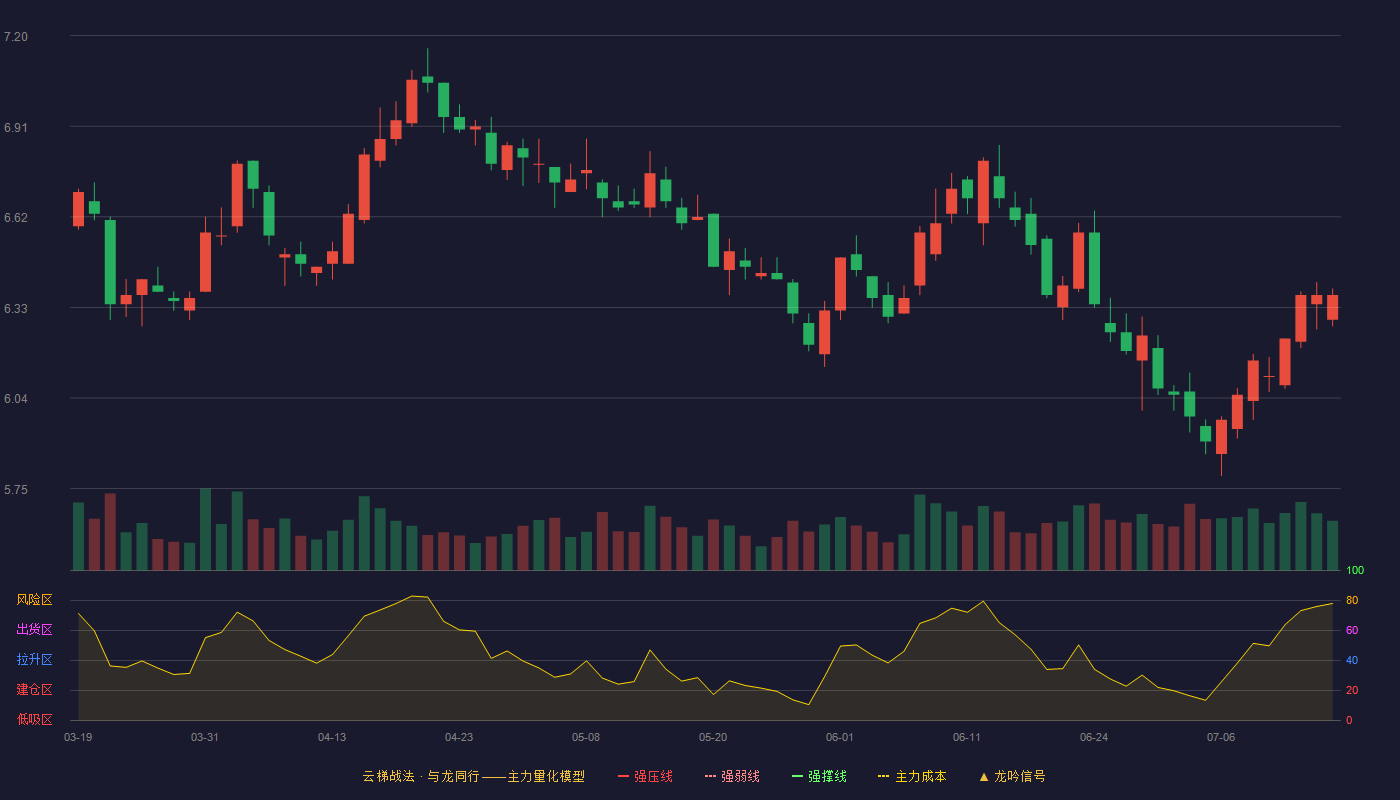
Task: Select the 出货区 zone label
Action: pos(34,630)
